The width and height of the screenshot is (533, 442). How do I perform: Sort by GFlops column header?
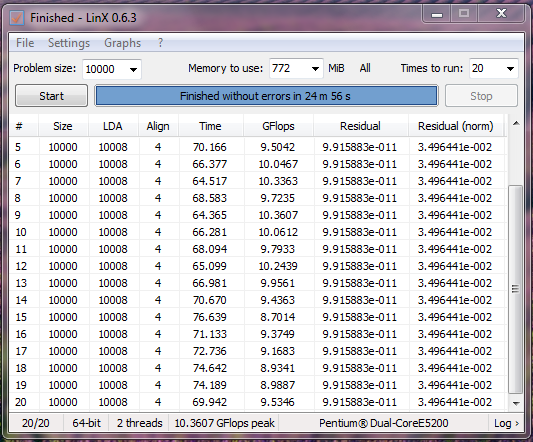click(278, 126)
